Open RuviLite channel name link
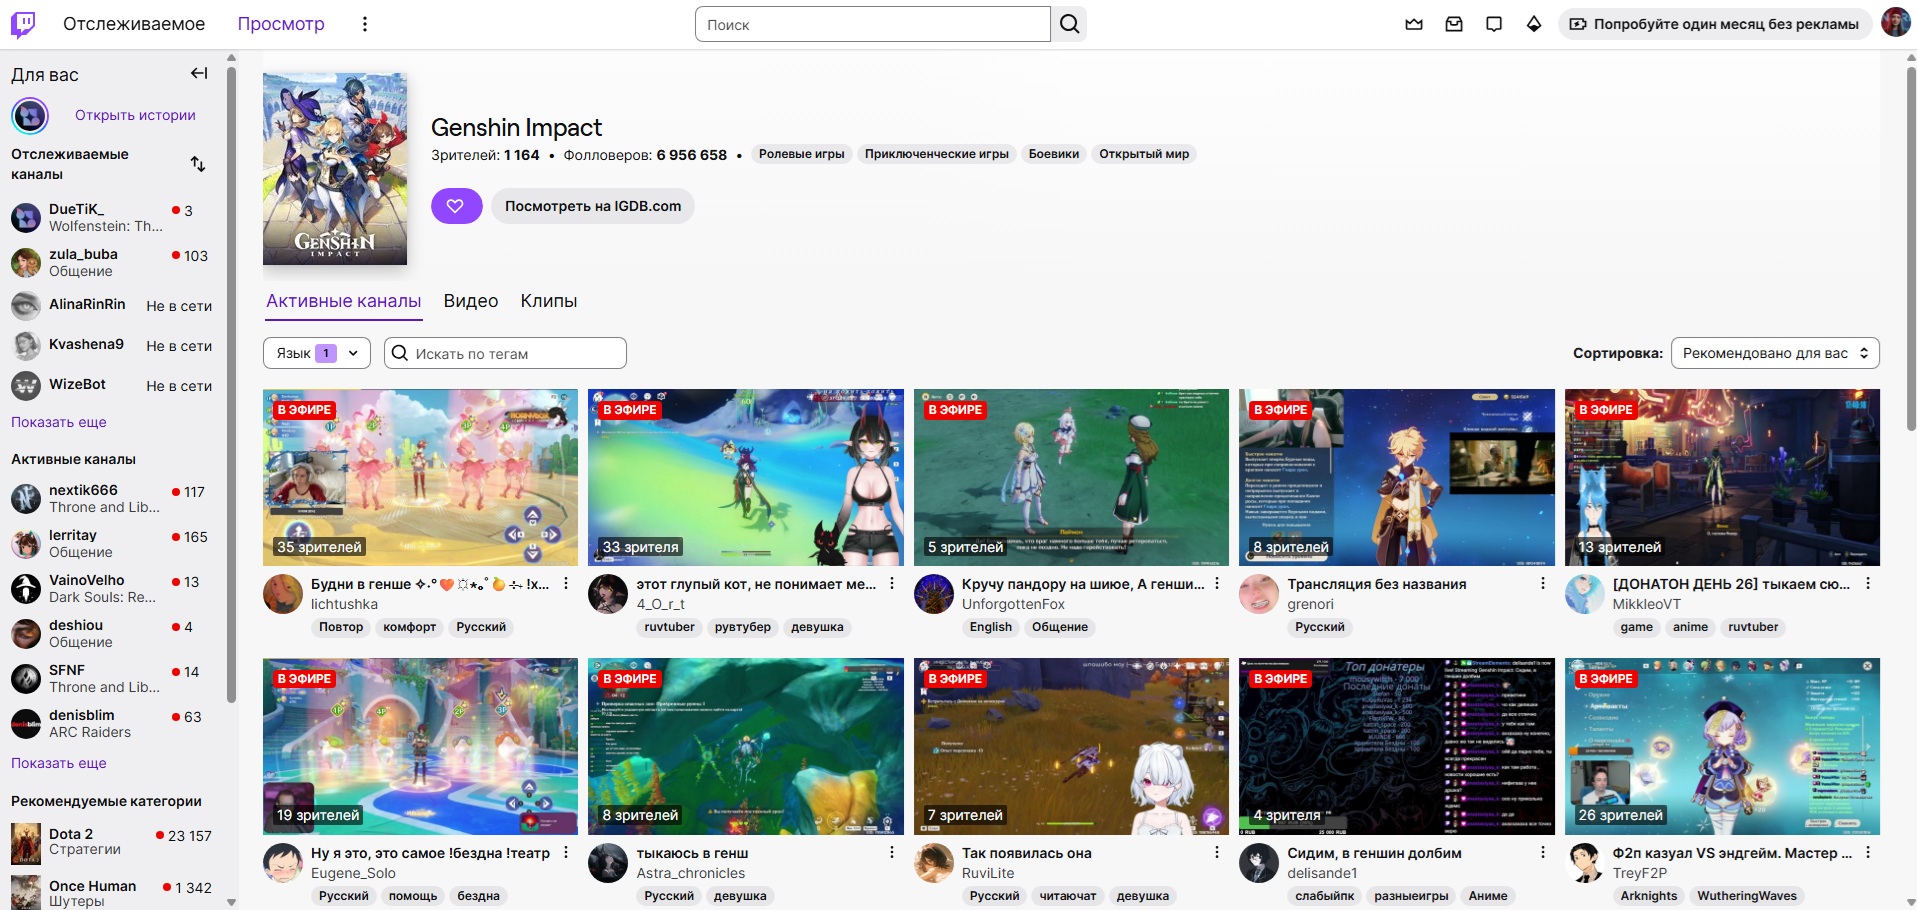Viewport: 1917px width, 910px height. tap(988, 873)
